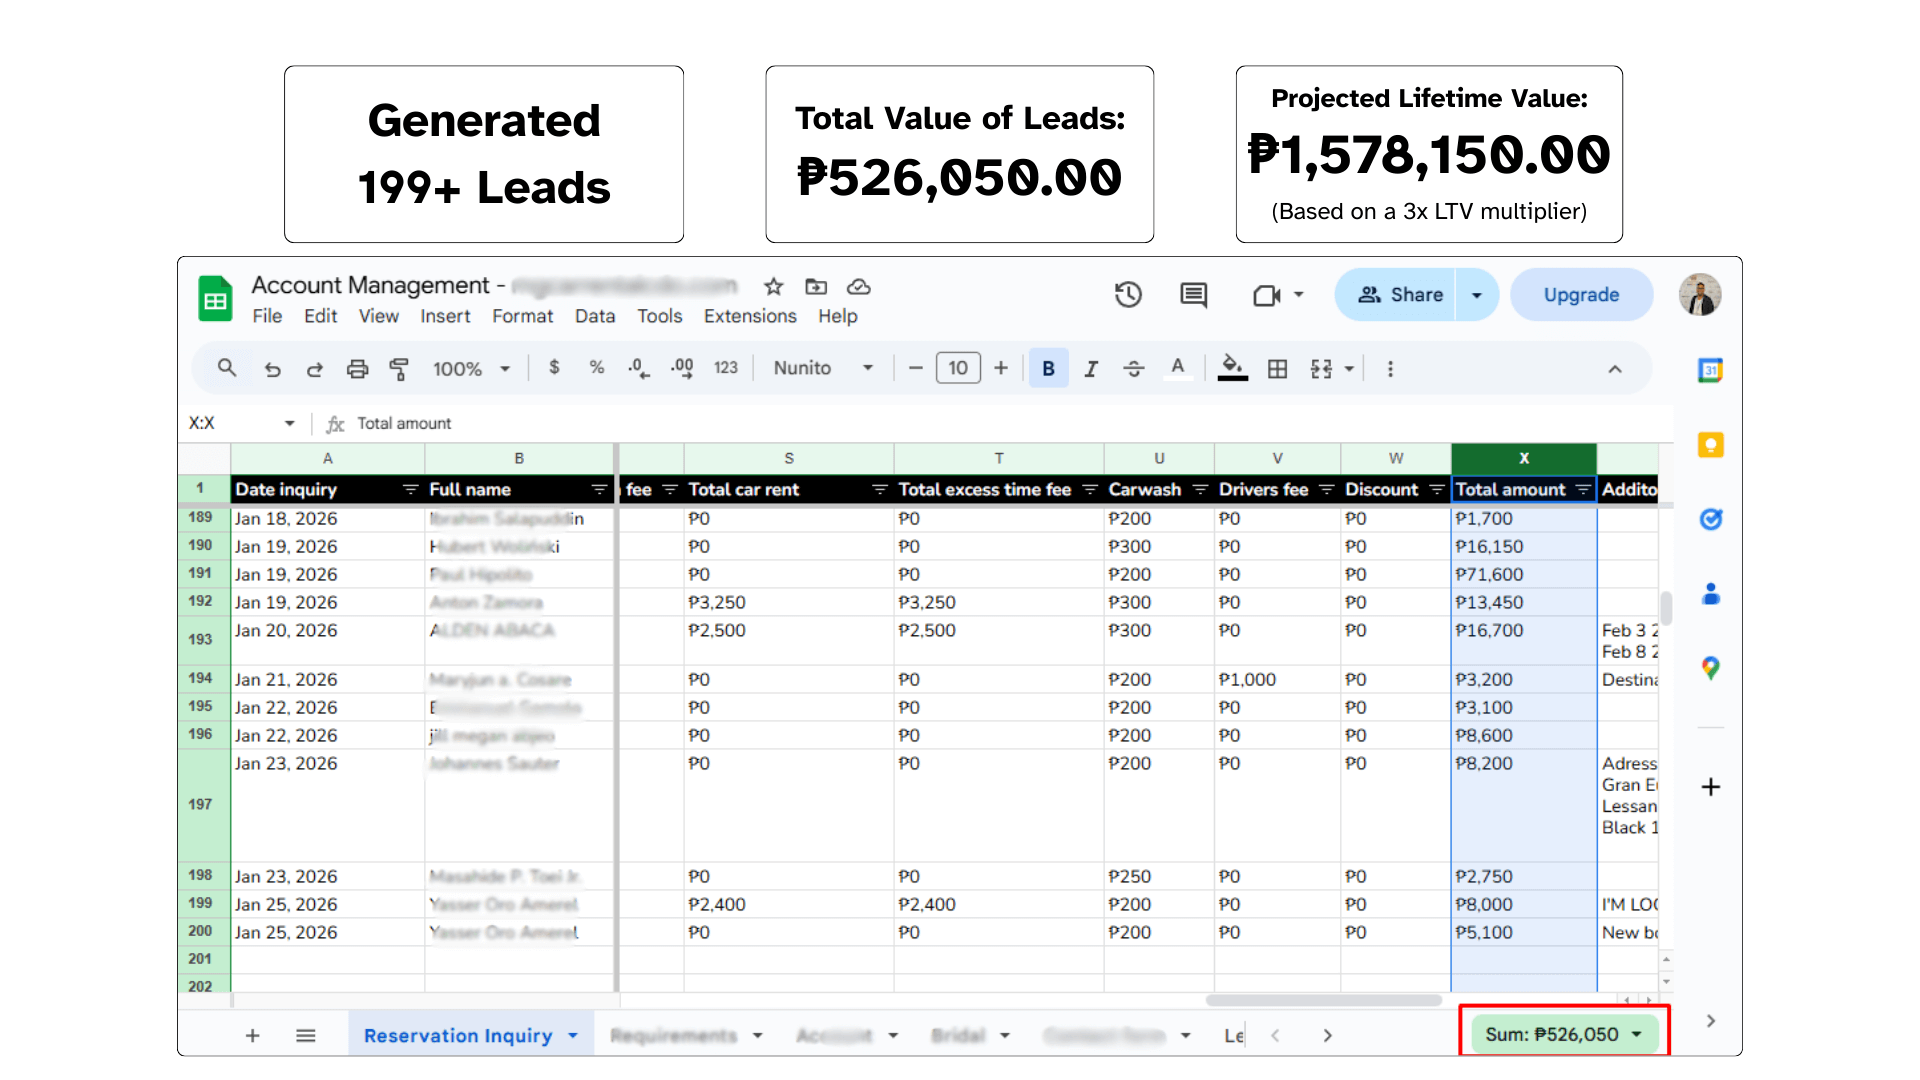Click the Upgrade button
Image resolution: width=1920 pixels, height=1080 pixels.
point(1581,295)
